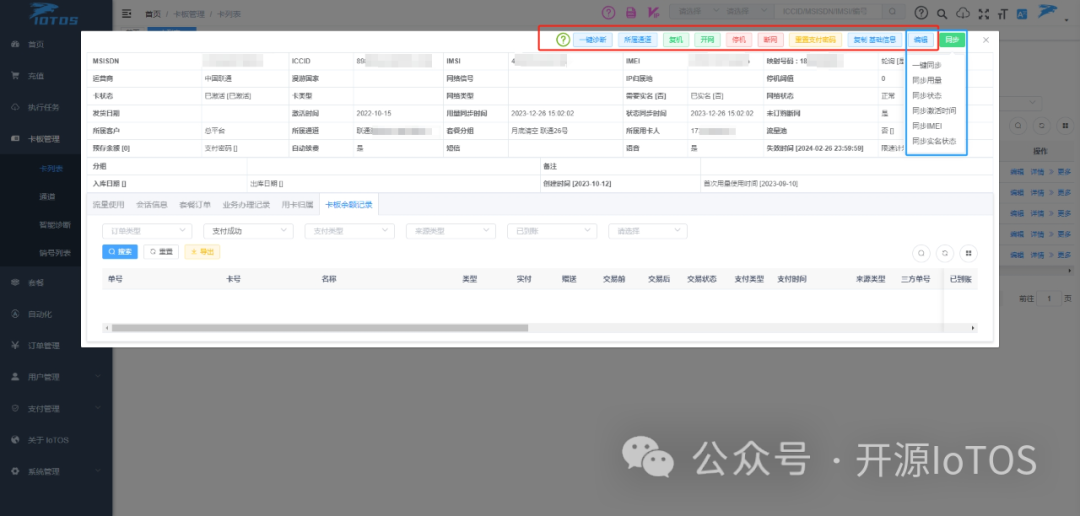Click the IoTOS avatar logo at top right

coord(1049,12)
